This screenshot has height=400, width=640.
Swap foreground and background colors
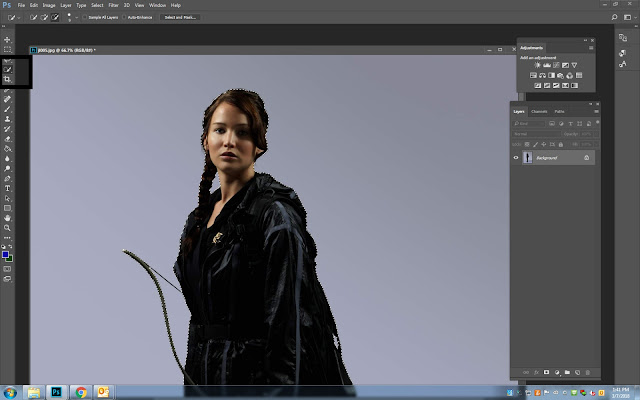click(x=10, y=247)
